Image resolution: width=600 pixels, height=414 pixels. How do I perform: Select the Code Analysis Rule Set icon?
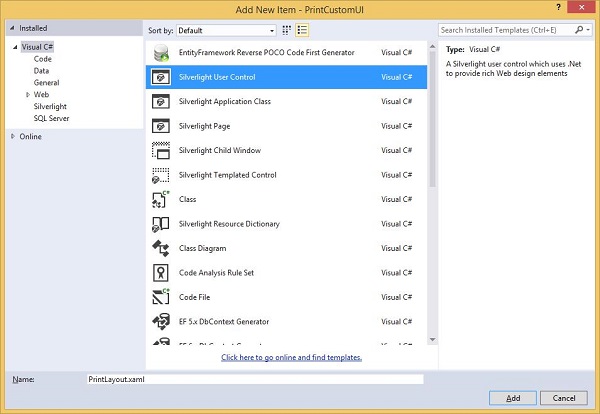tap(159, 273)
